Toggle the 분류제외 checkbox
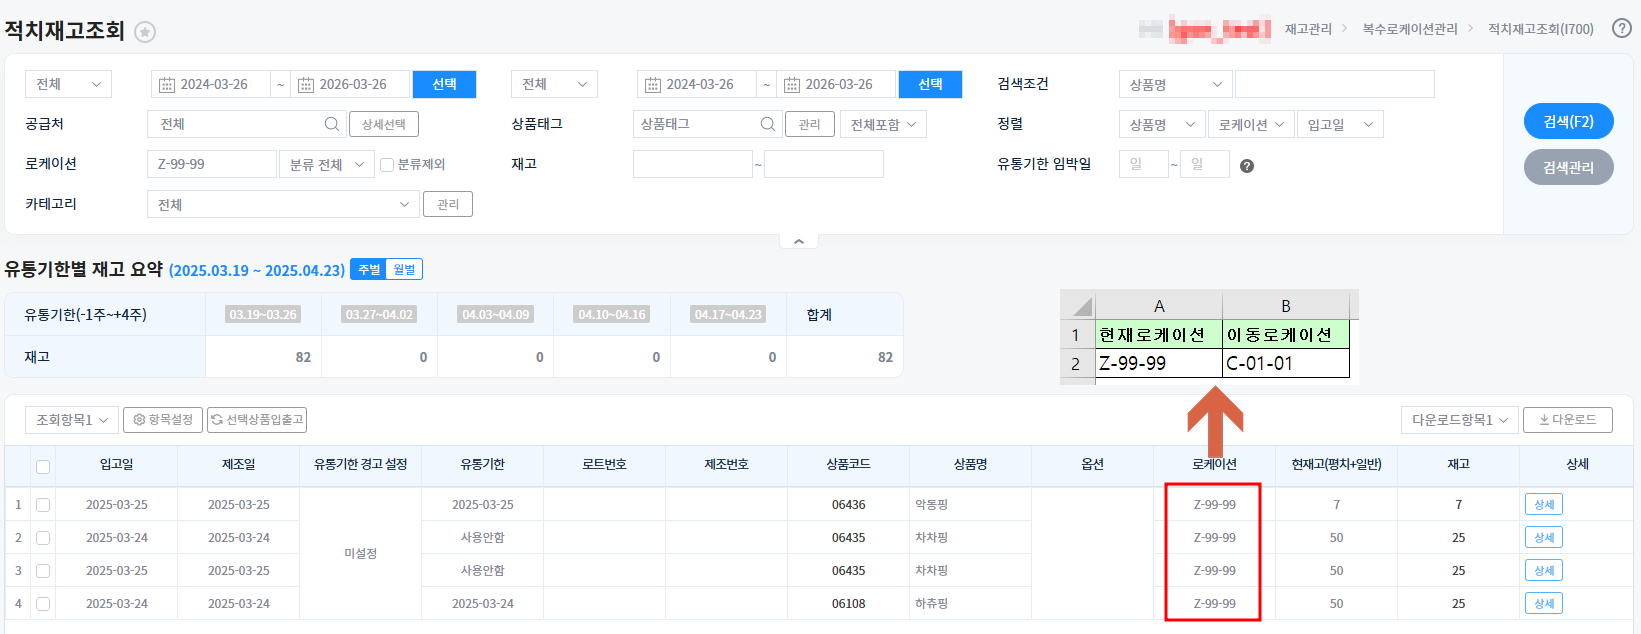 [387, 165]
